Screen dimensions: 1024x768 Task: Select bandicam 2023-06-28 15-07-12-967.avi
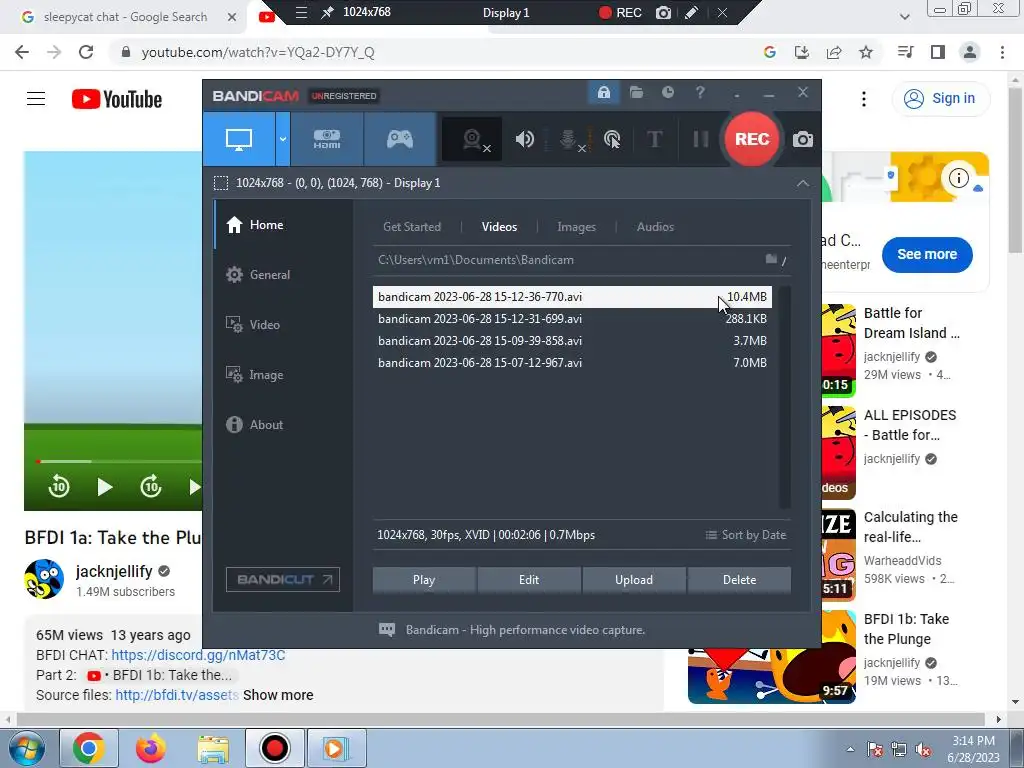(572, 362)
